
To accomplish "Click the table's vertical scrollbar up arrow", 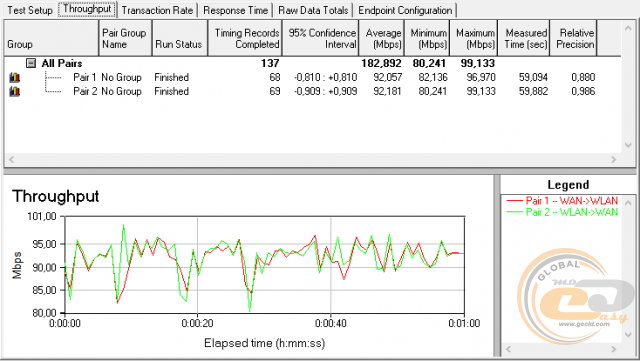I will [x=628, y=28].
